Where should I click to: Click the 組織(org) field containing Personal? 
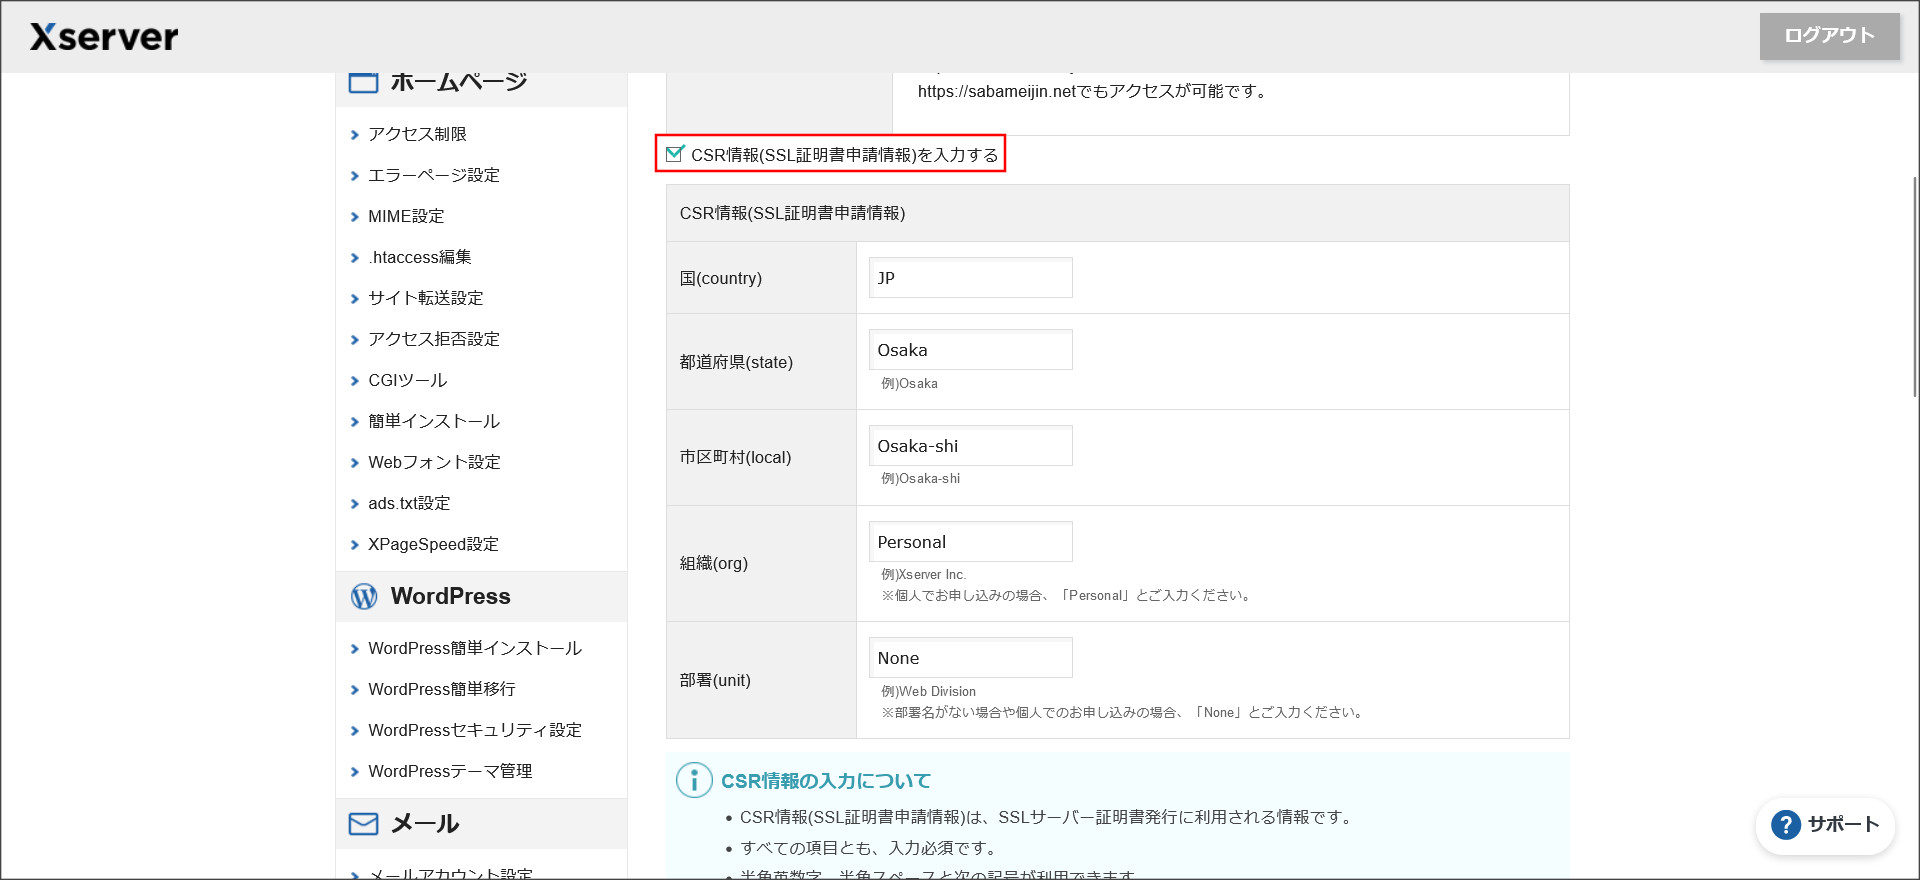[x=970, y=542]
